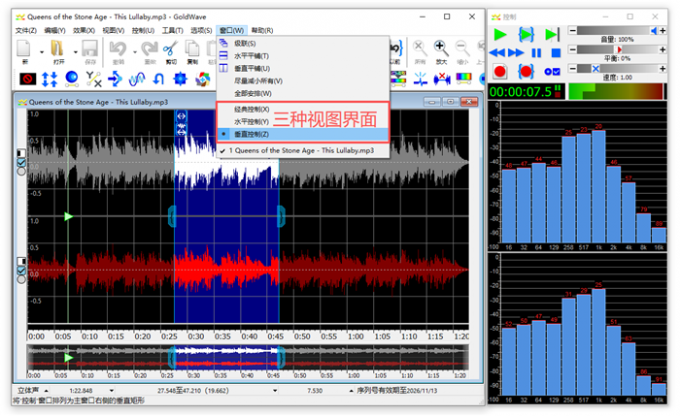Click the censor effect icon
This screenshot has width=680, height=416.
28,79
